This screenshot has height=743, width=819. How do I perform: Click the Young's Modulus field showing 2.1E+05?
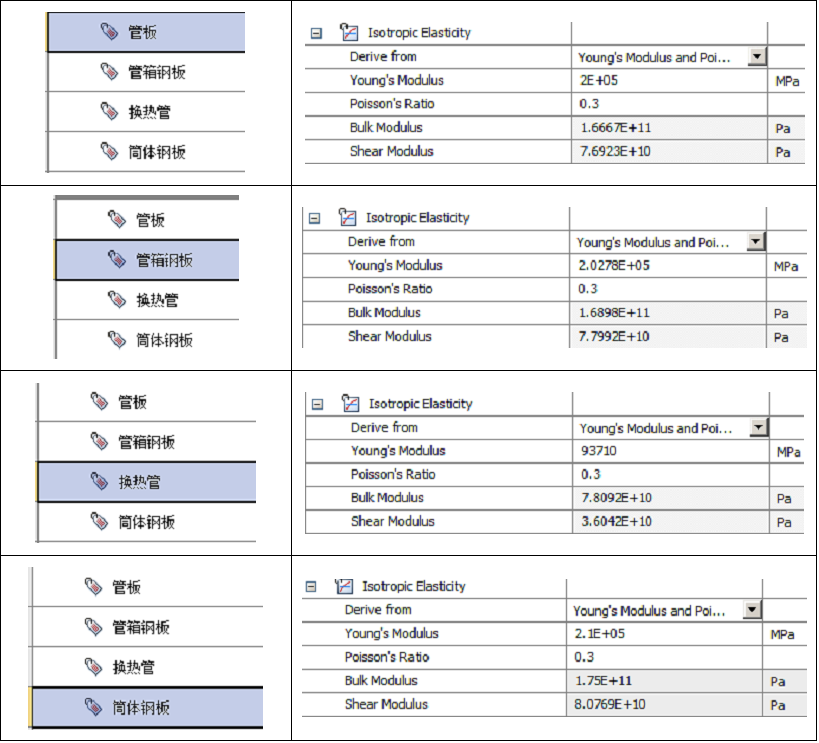coord(664,634)
